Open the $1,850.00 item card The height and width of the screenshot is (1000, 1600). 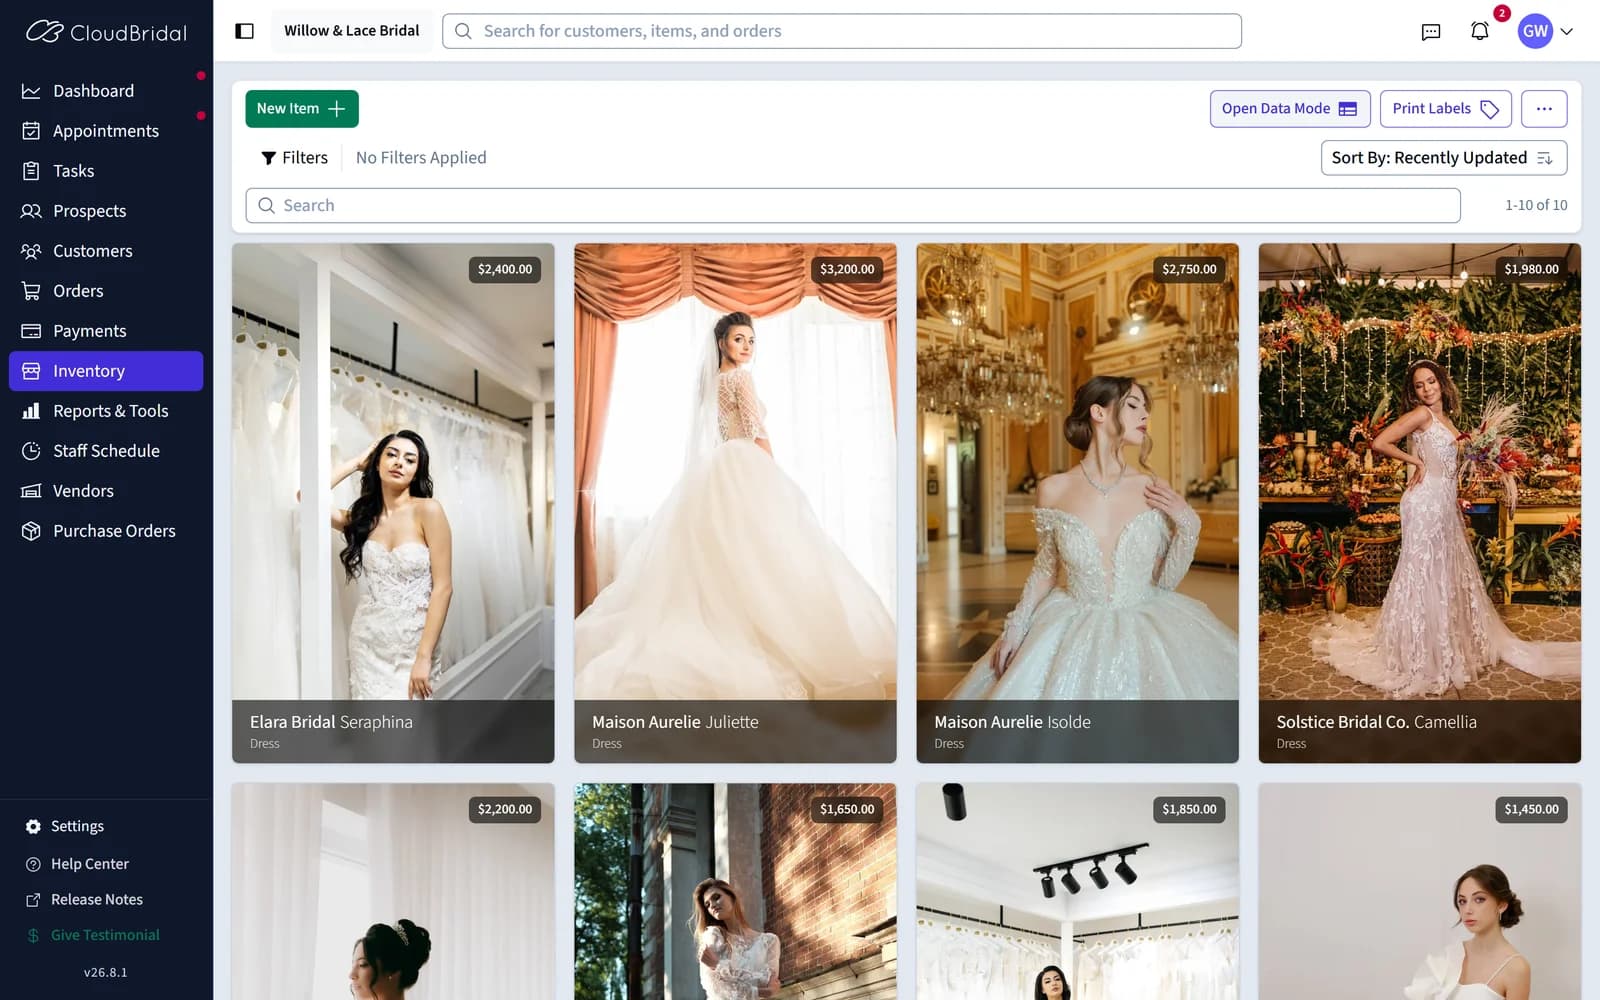pyautogui.click(x=1077, y=891)
